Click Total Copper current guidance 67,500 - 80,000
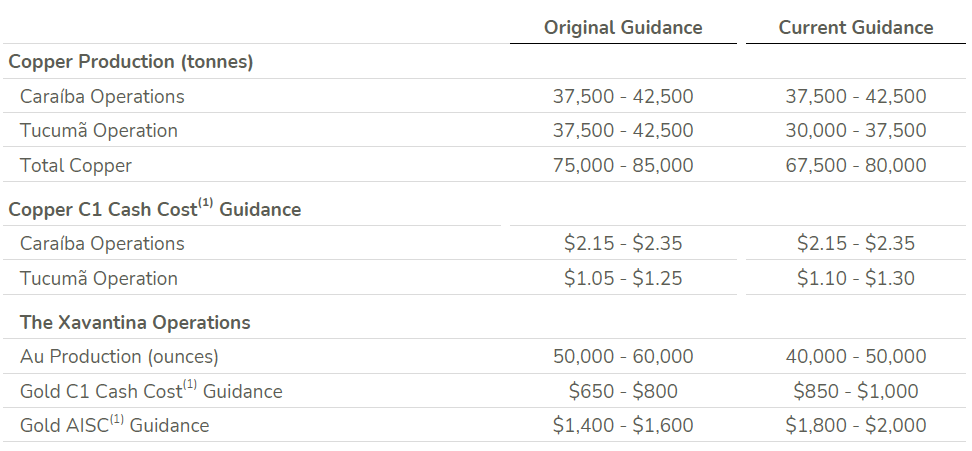972x451 pixels. [x=855, y=165]
